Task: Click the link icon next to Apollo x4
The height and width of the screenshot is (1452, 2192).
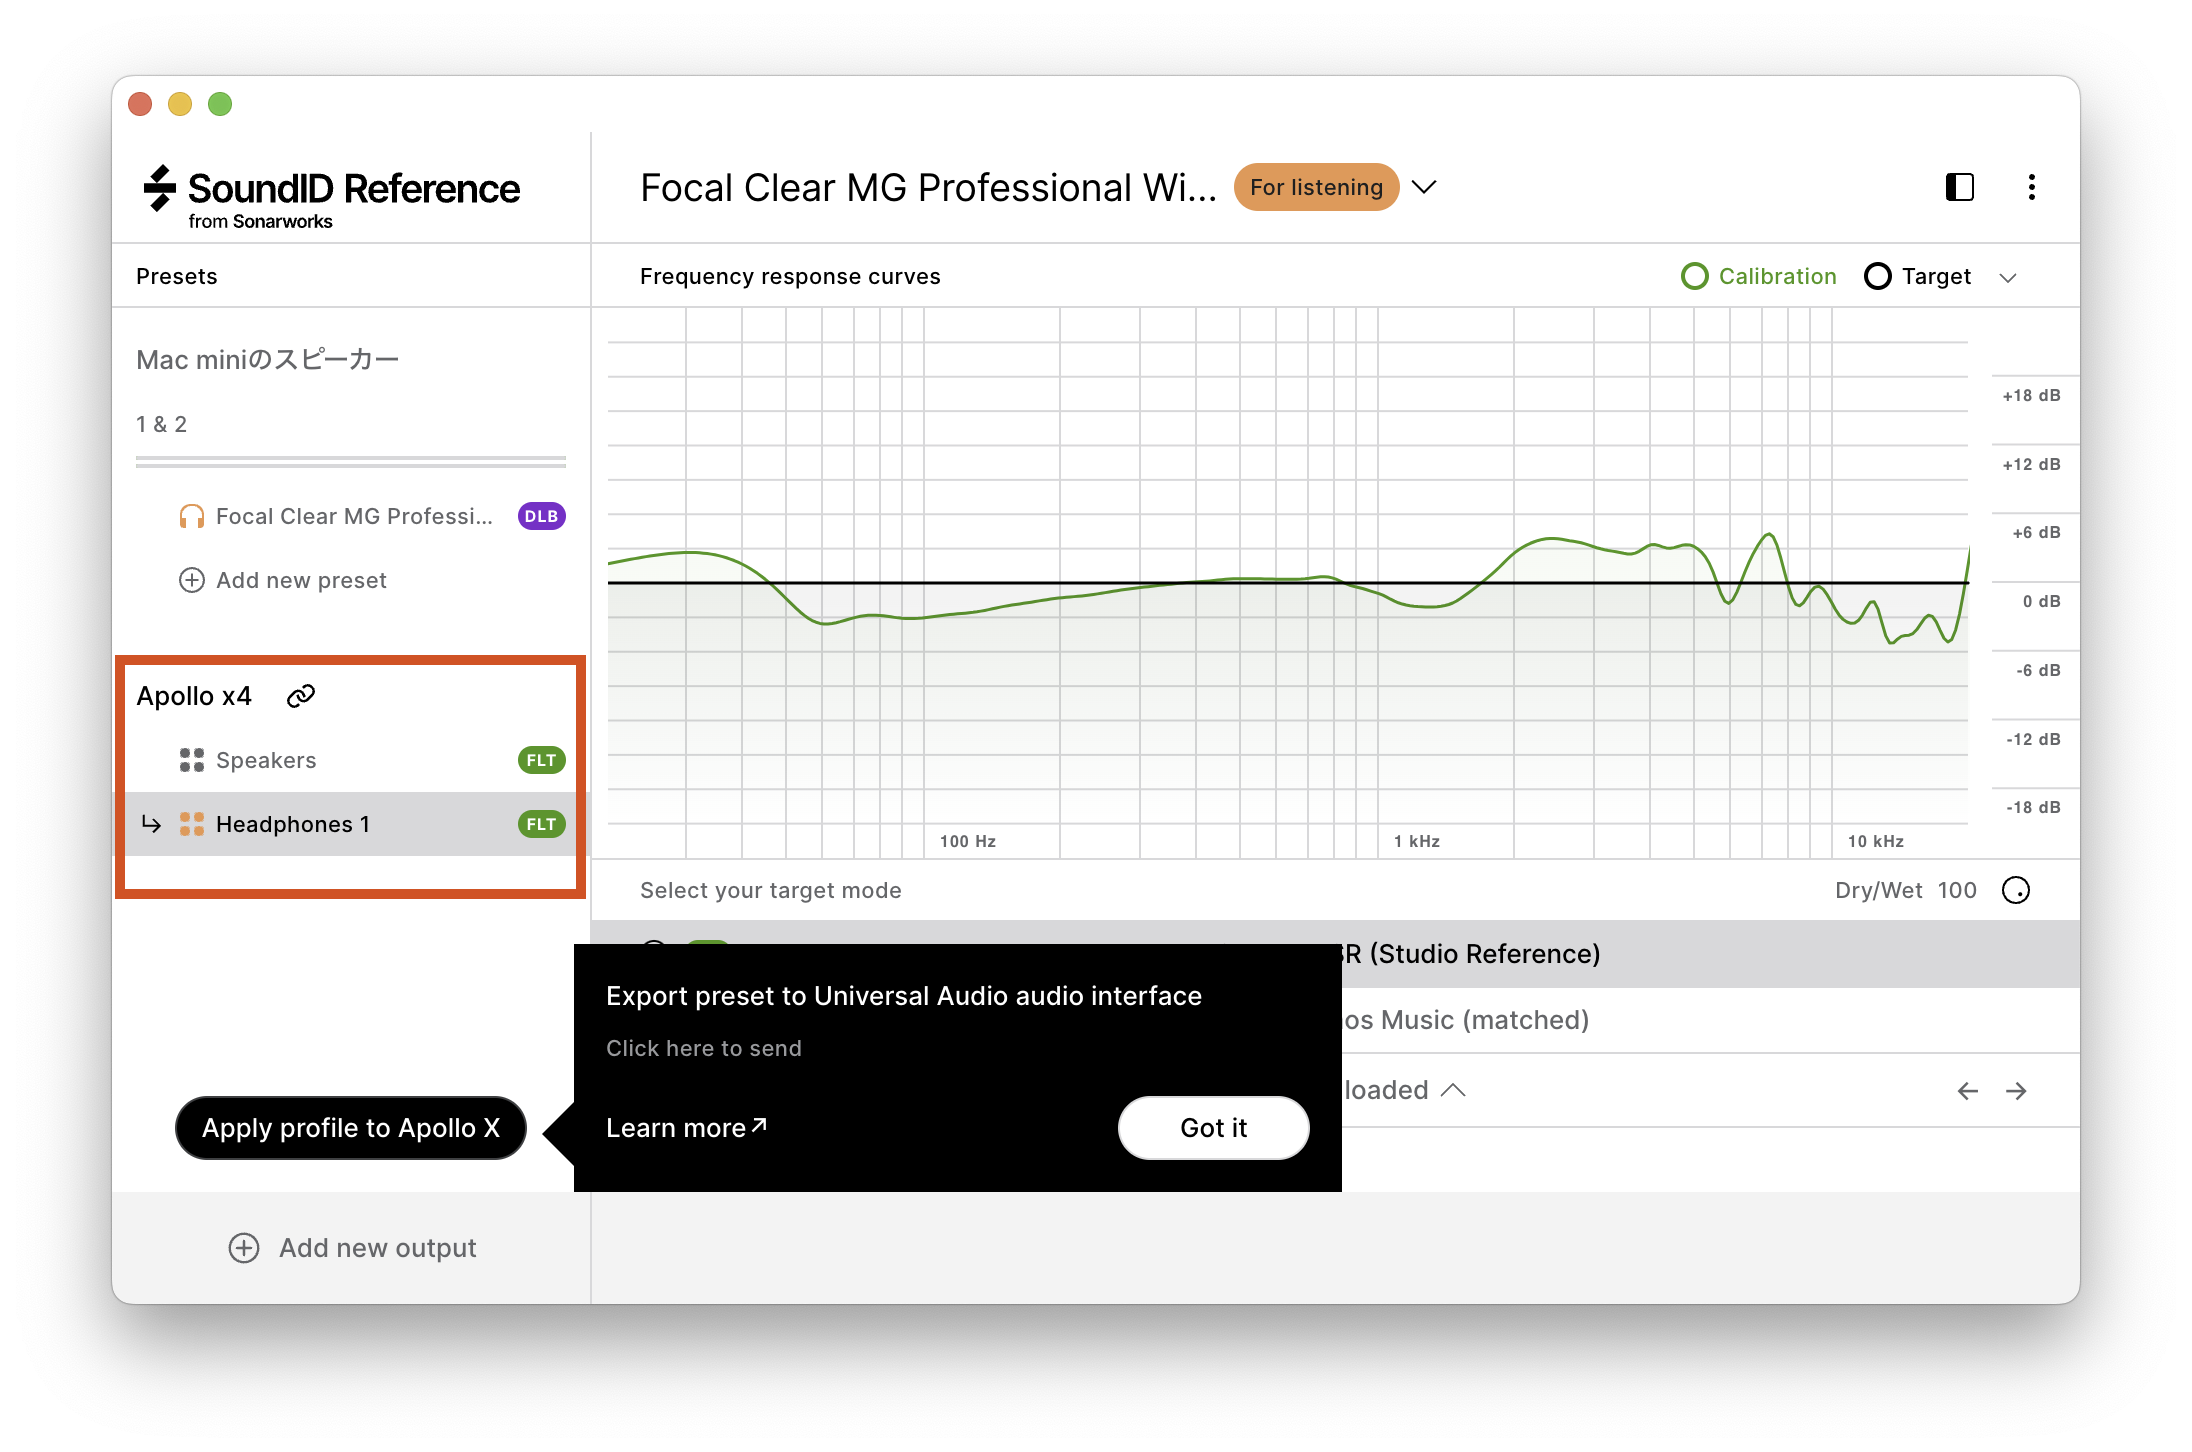Action: [301, 696]
